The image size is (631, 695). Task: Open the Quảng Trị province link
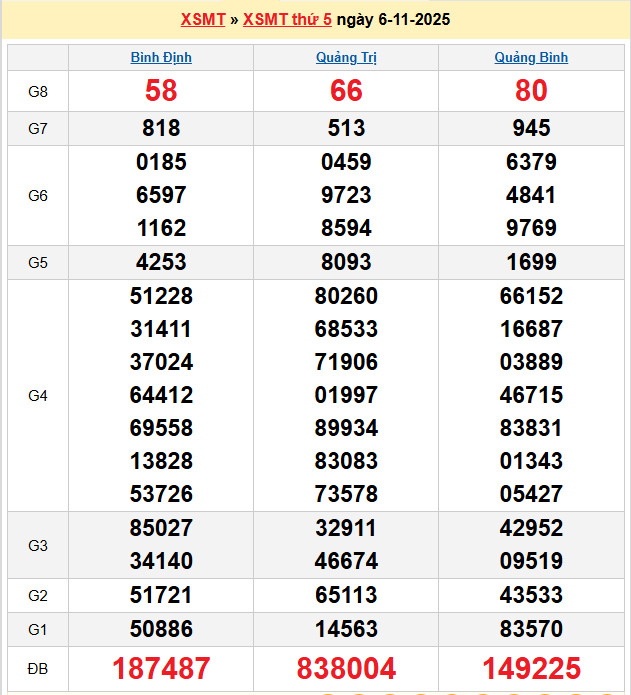[346, 58]
